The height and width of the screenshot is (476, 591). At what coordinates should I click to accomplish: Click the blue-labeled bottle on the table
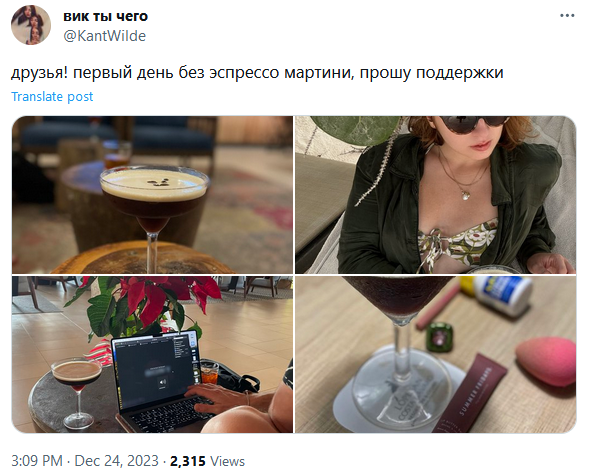tap(498, 294)
